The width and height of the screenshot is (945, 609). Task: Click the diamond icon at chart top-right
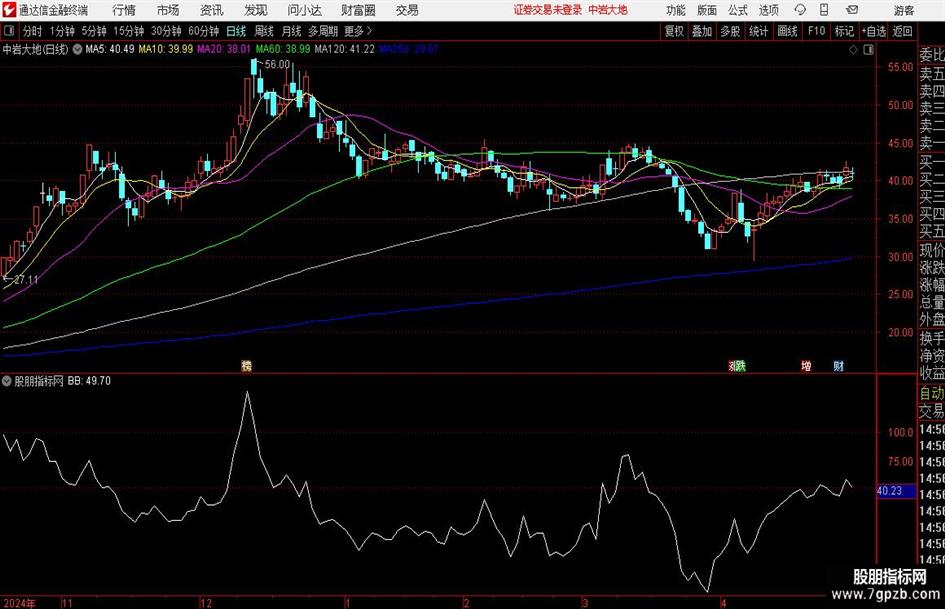(853, 49)
